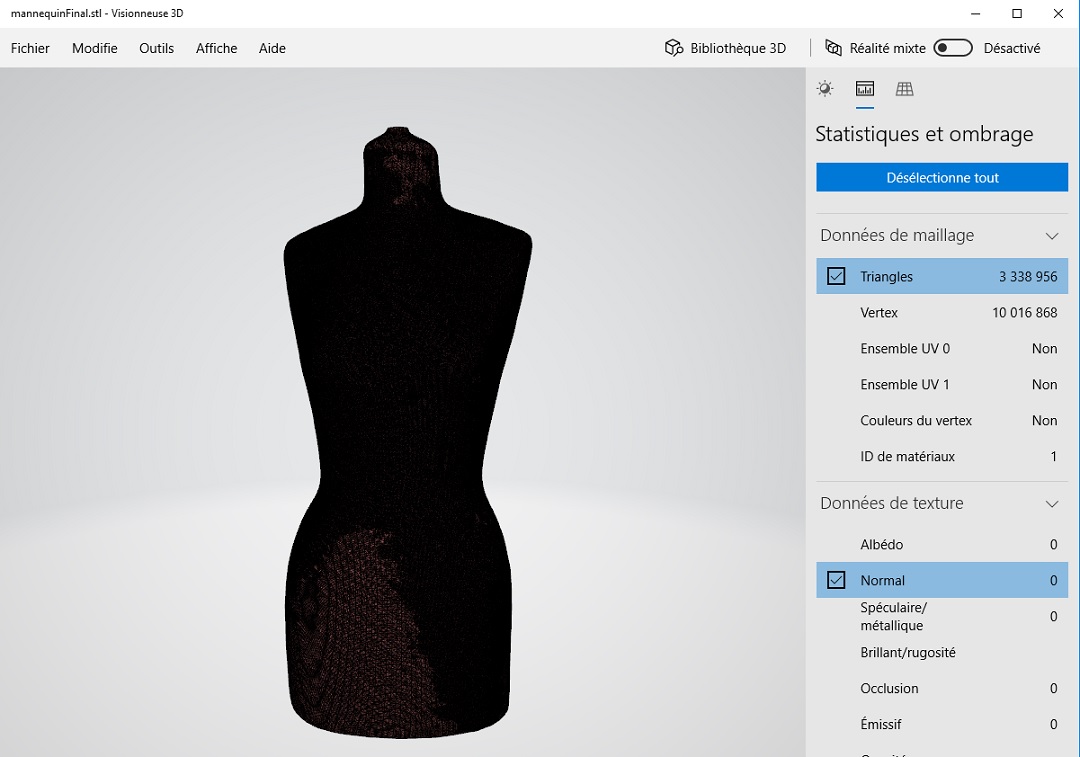1080x757 pixels.
Task: Select the Émissif texture row
Action: pyautogui.click(x=942, y=724)
